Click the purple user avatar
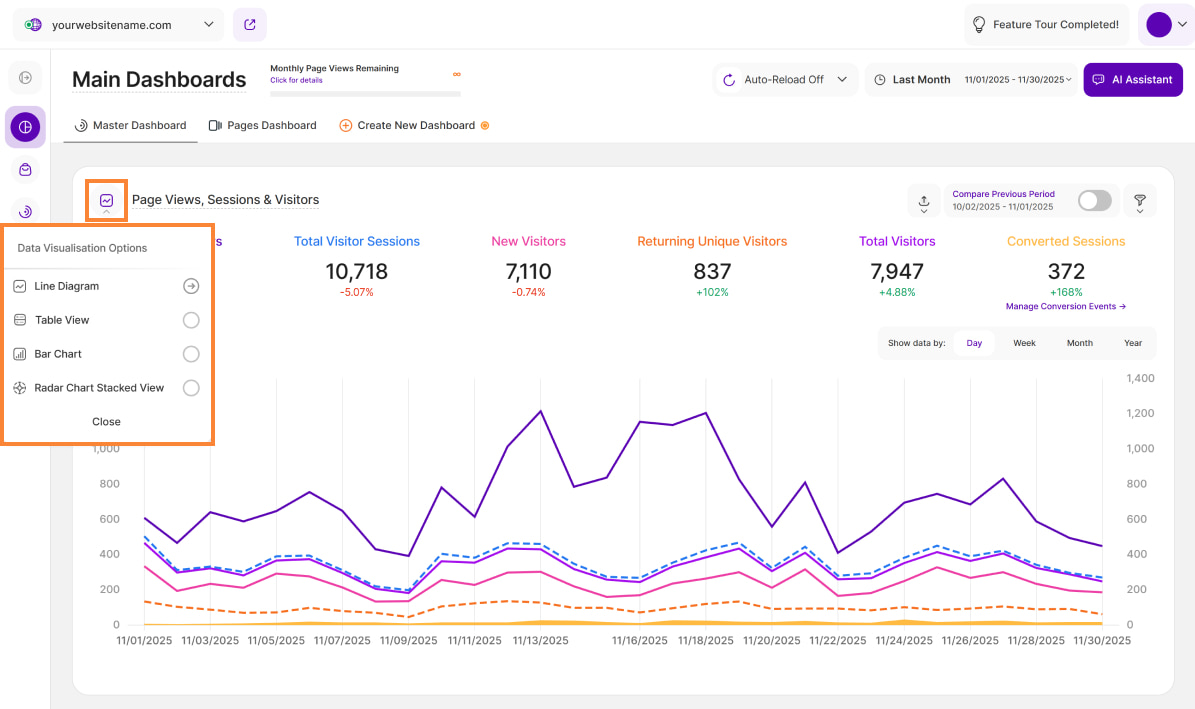 coord(1158,25)
